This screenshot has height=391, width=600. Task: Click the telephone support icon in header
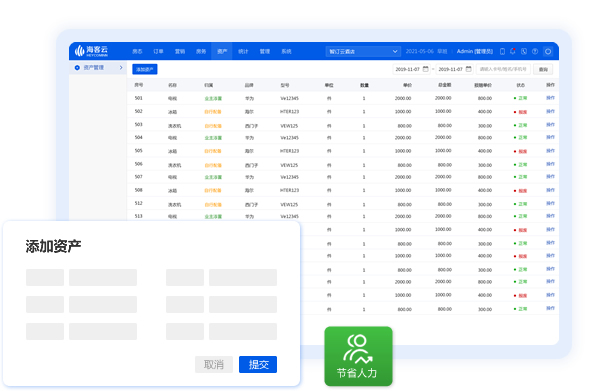coord(524,51)
